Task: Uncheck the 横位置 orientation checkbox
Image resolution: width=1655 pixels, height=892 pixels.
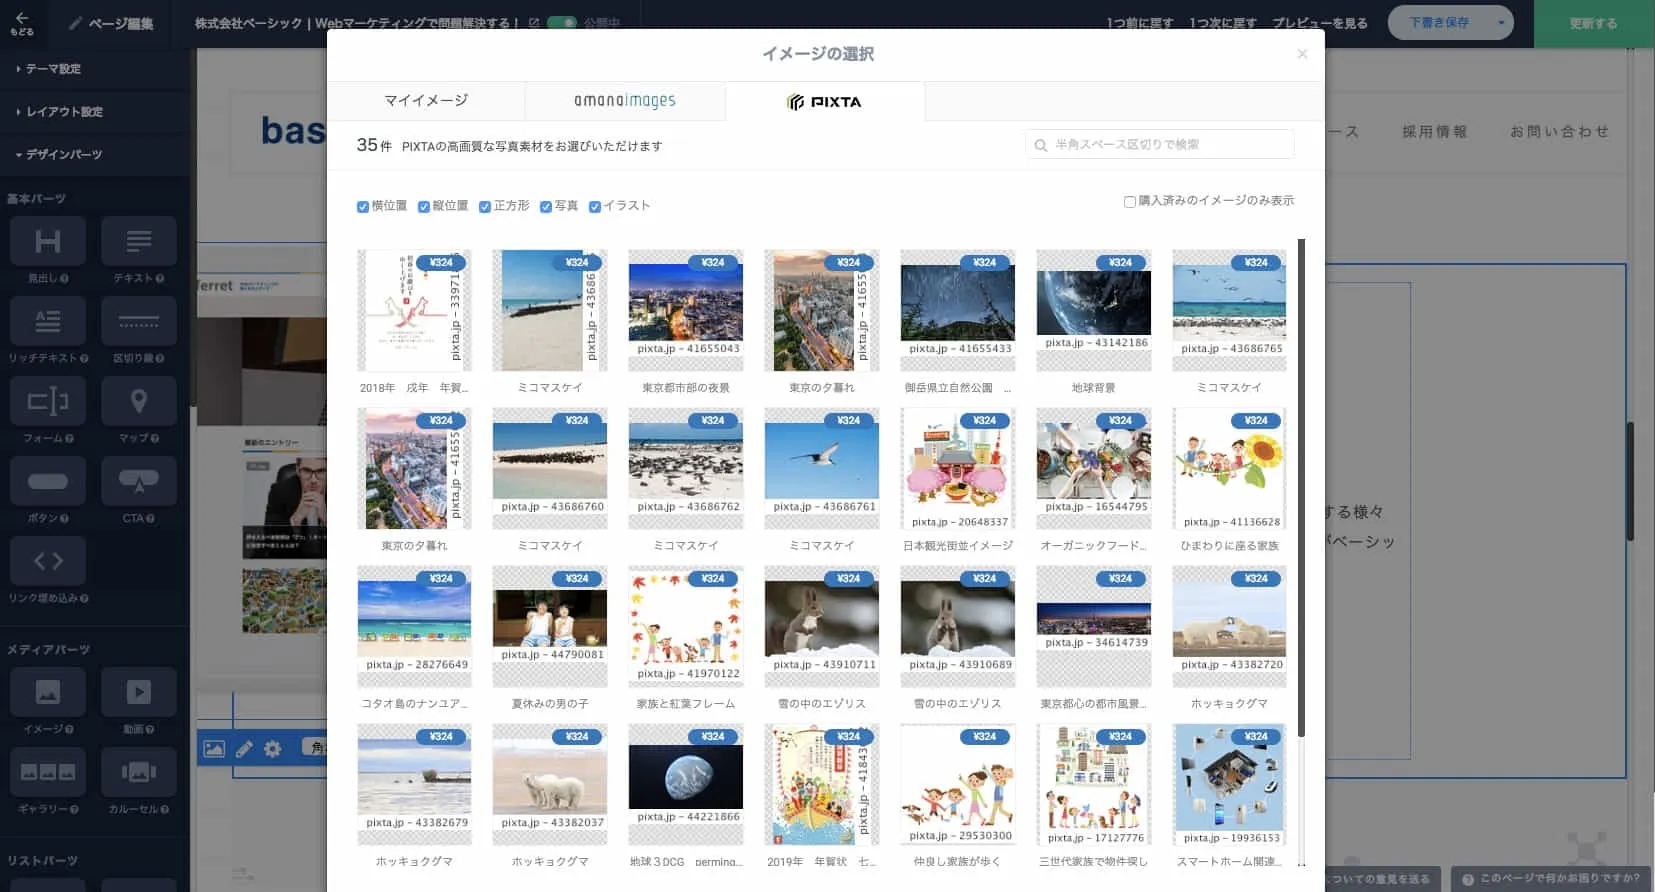Action: [x=363, y=207]
